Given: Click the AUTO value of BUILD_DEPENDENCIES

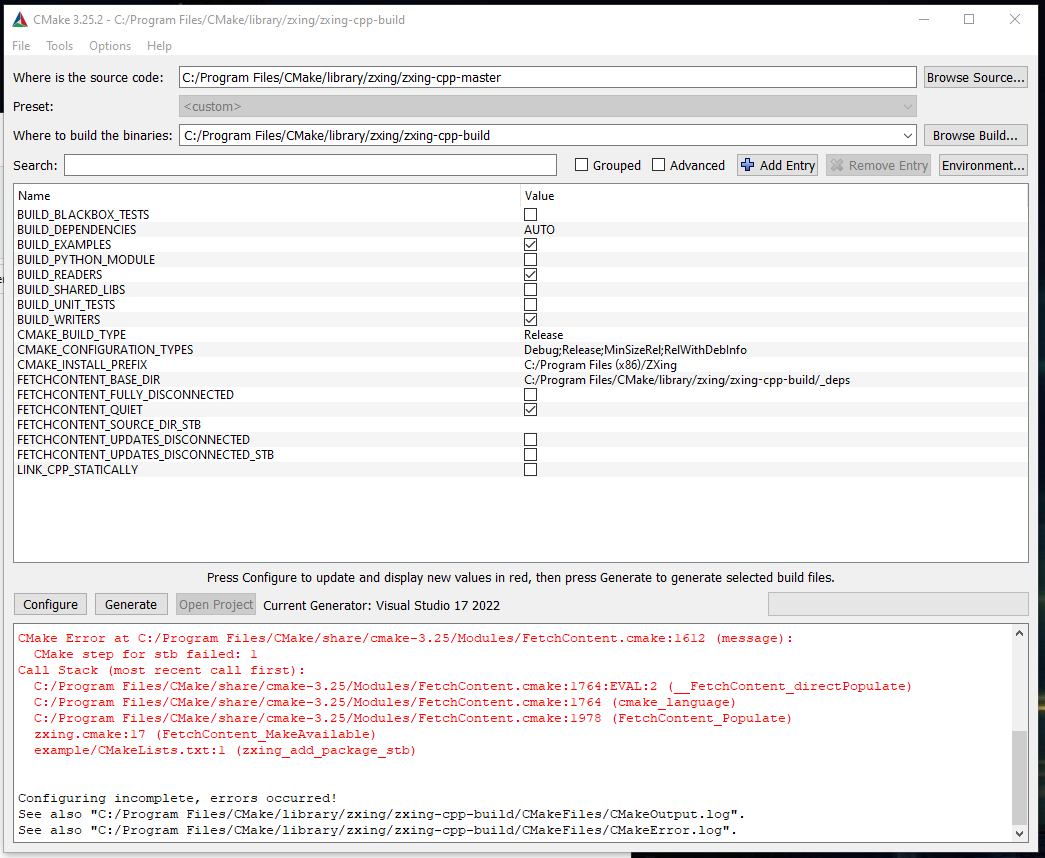Looking at the screenshot, I should (539, 229).
